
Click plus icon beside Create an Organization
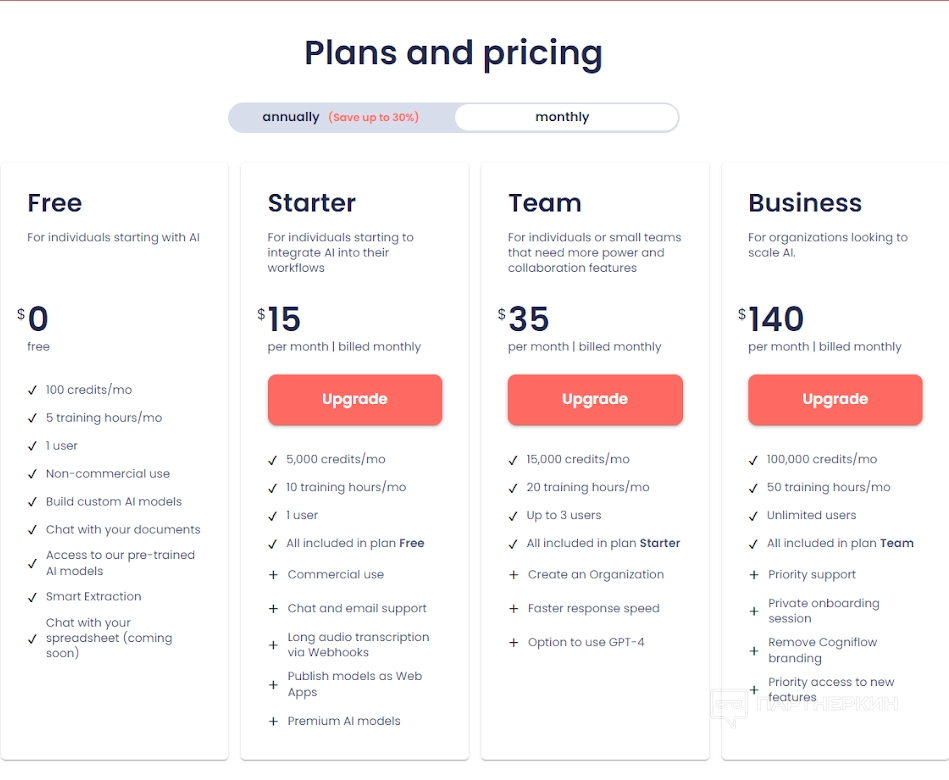tap(513, 575)
